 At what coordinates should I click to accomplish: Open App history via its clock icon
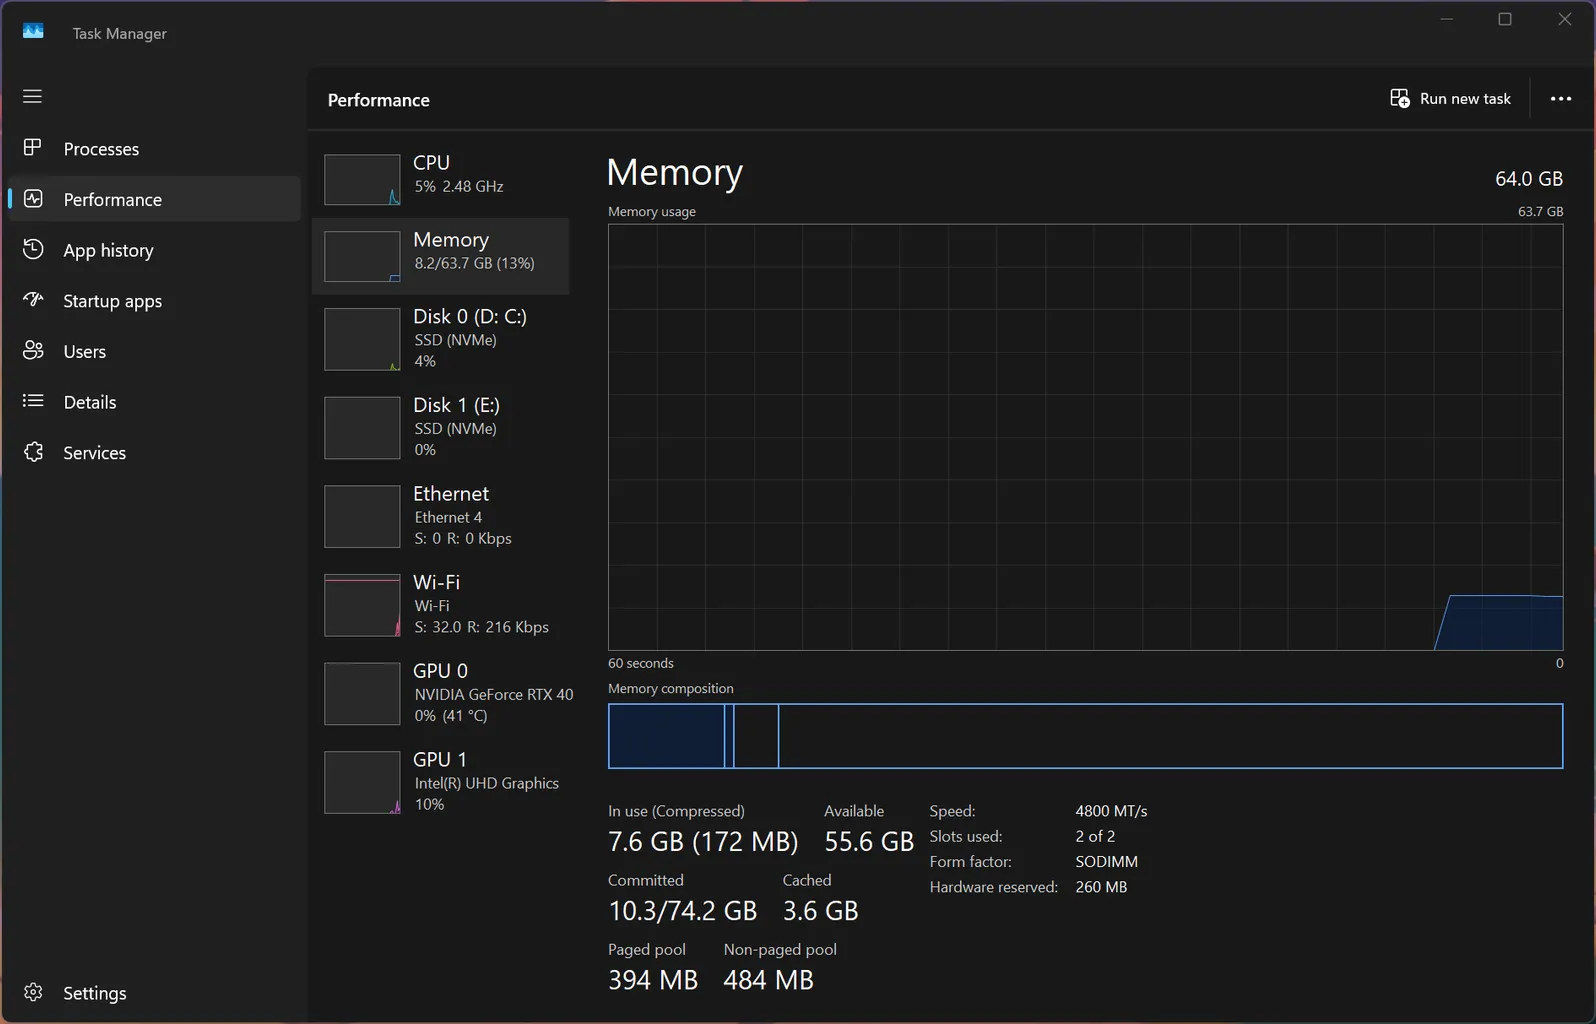click(x=33, y=249)
